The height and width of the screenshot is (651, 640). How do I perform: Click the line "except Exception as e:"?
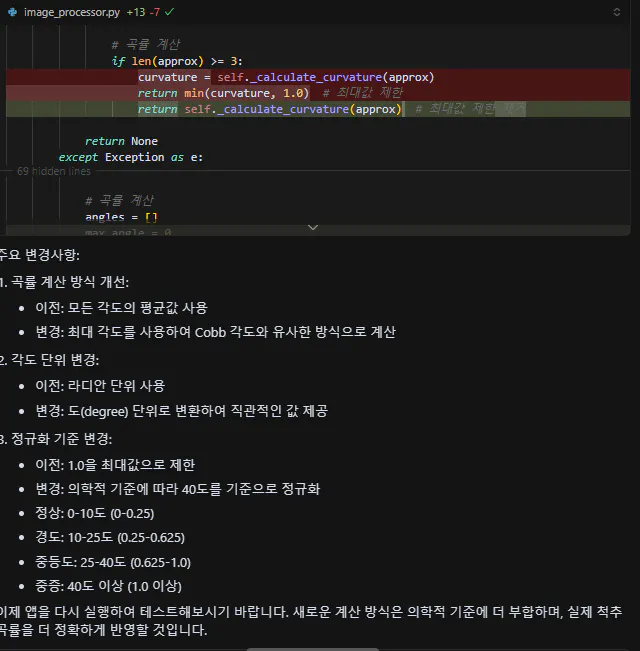[x=131, y=157]
